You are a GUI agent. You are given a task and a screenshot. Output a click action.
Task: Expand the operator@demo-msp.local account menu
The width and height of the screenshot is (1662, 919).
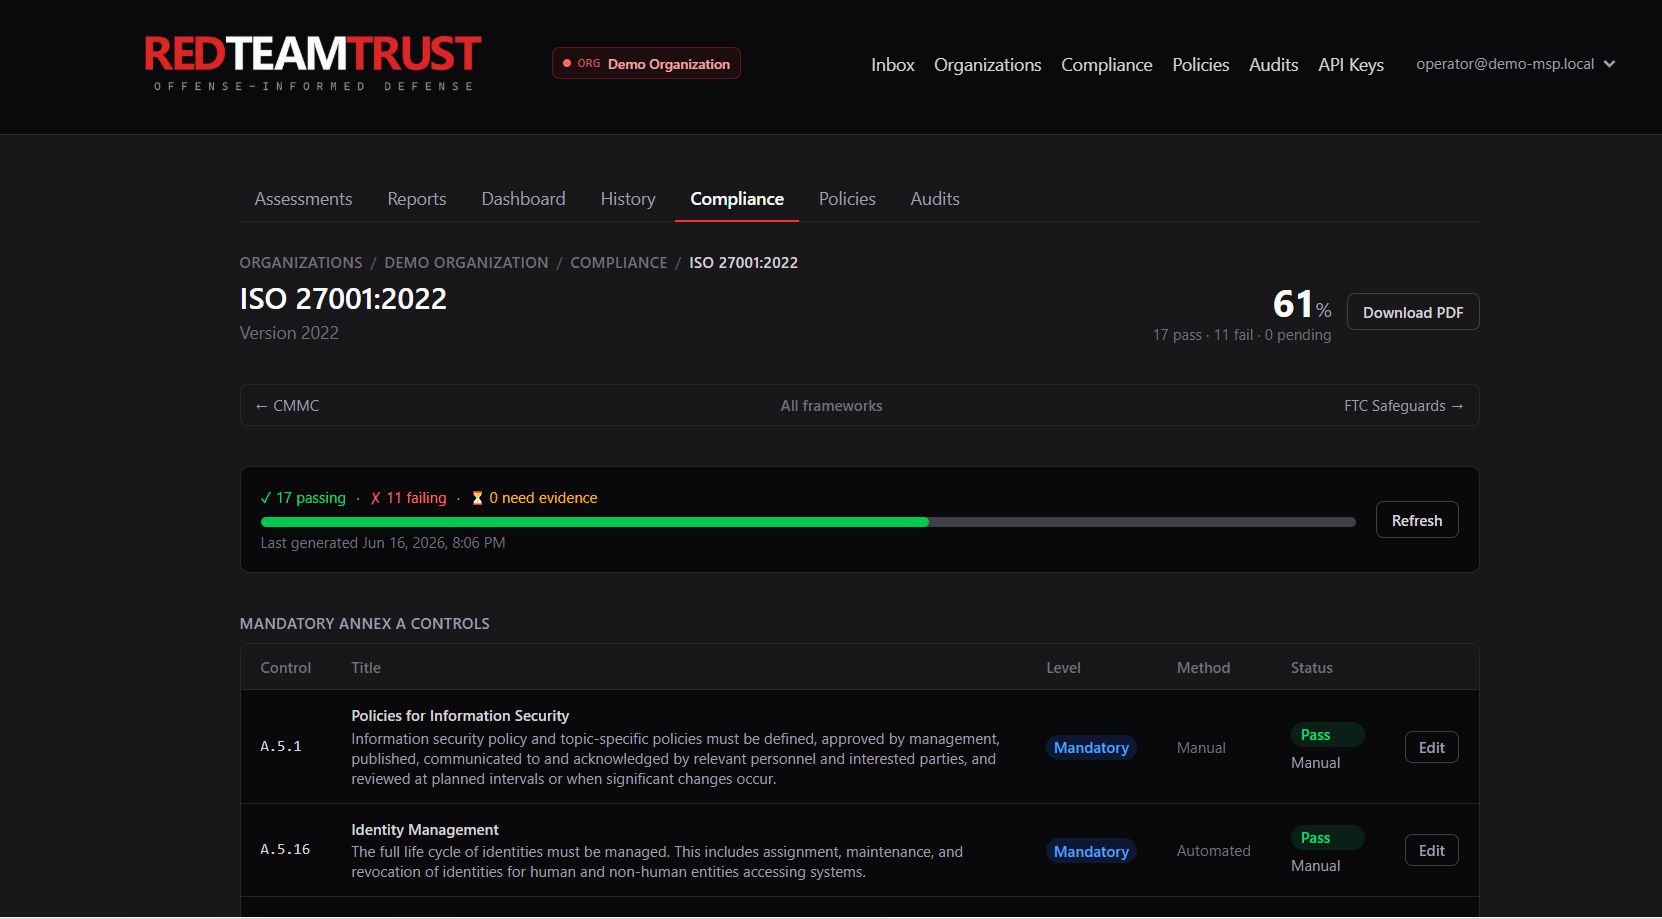(x=1515, y=64)
